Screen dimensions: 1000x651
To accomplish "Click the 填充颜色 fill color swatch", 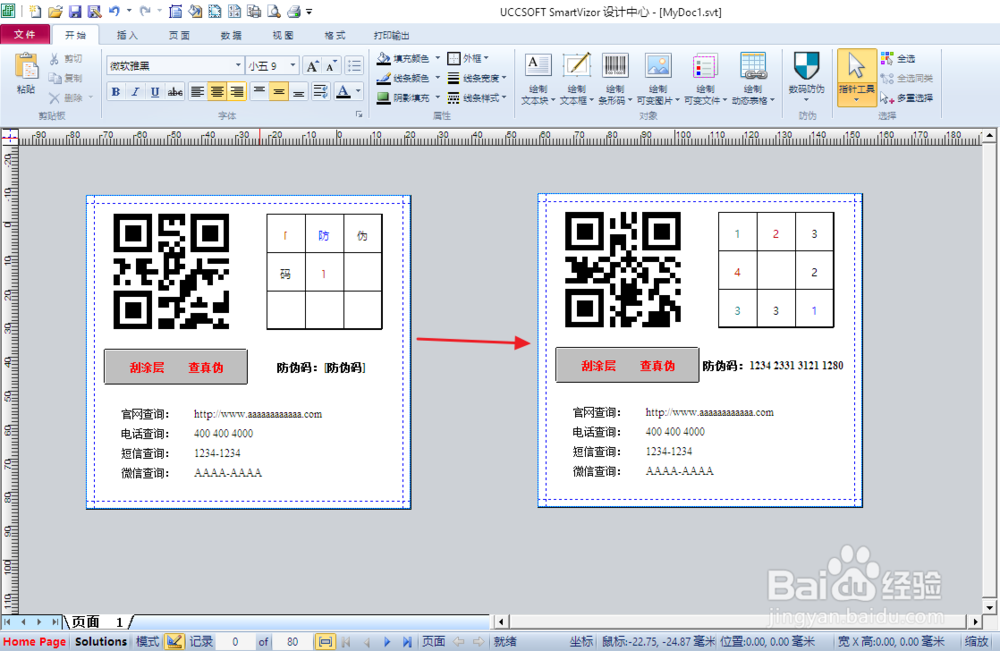I will pos(383,59).
